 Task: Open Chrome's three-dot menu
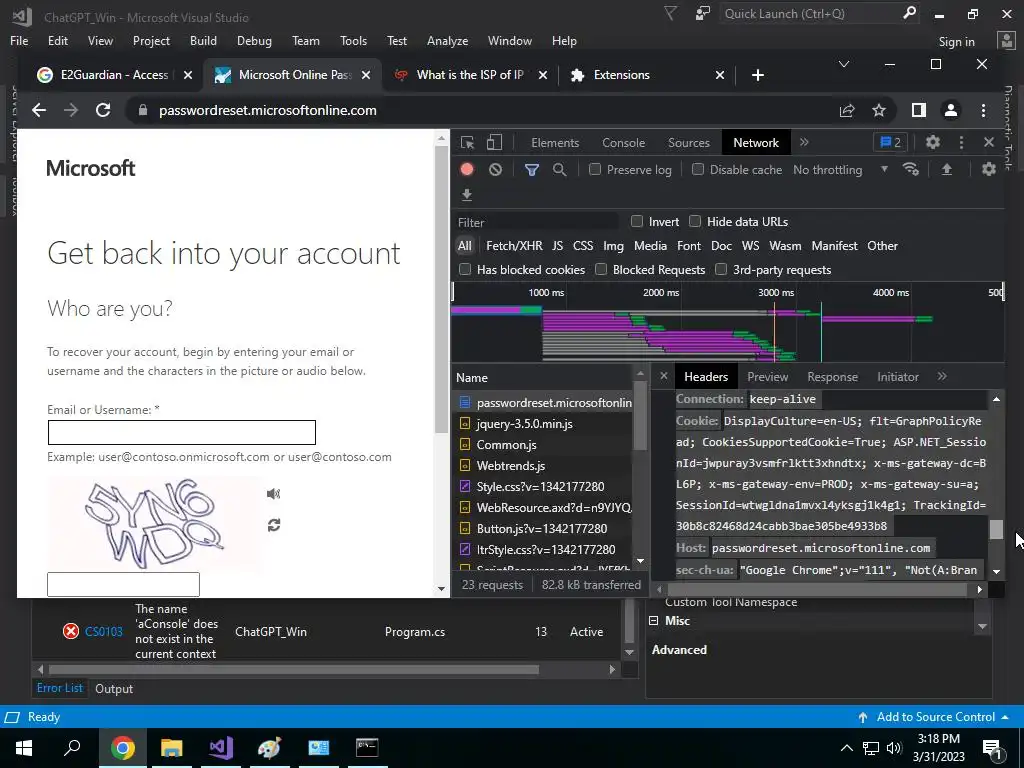pos(984,110)
